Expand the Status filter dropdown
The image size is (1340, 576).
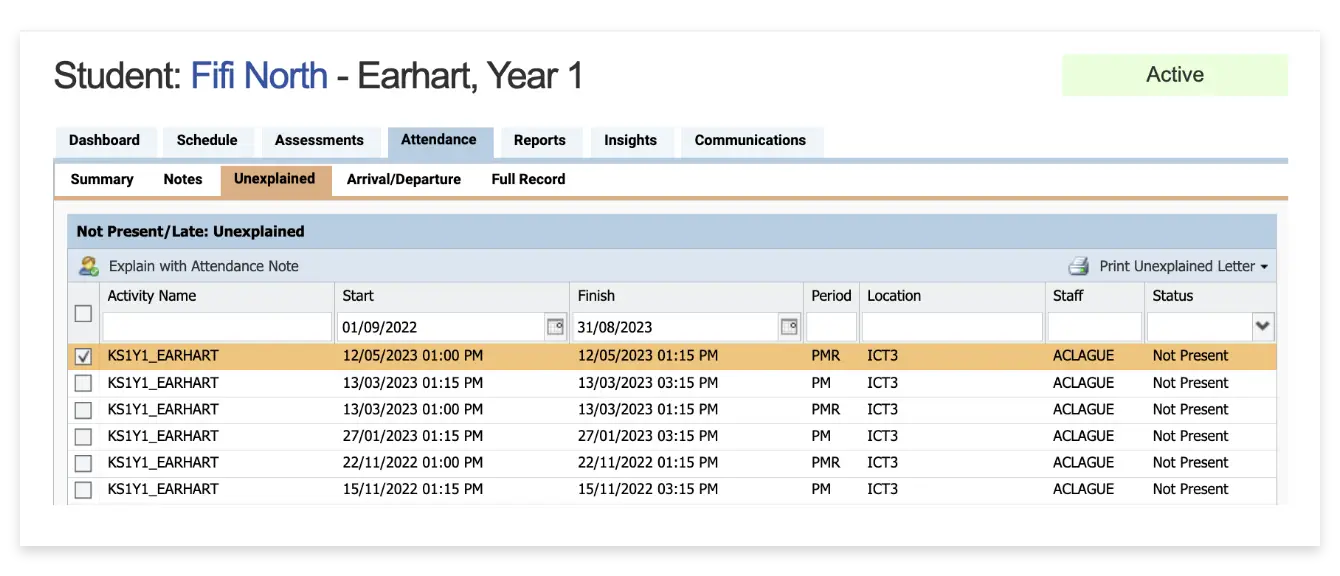(x=1263, y=326)
